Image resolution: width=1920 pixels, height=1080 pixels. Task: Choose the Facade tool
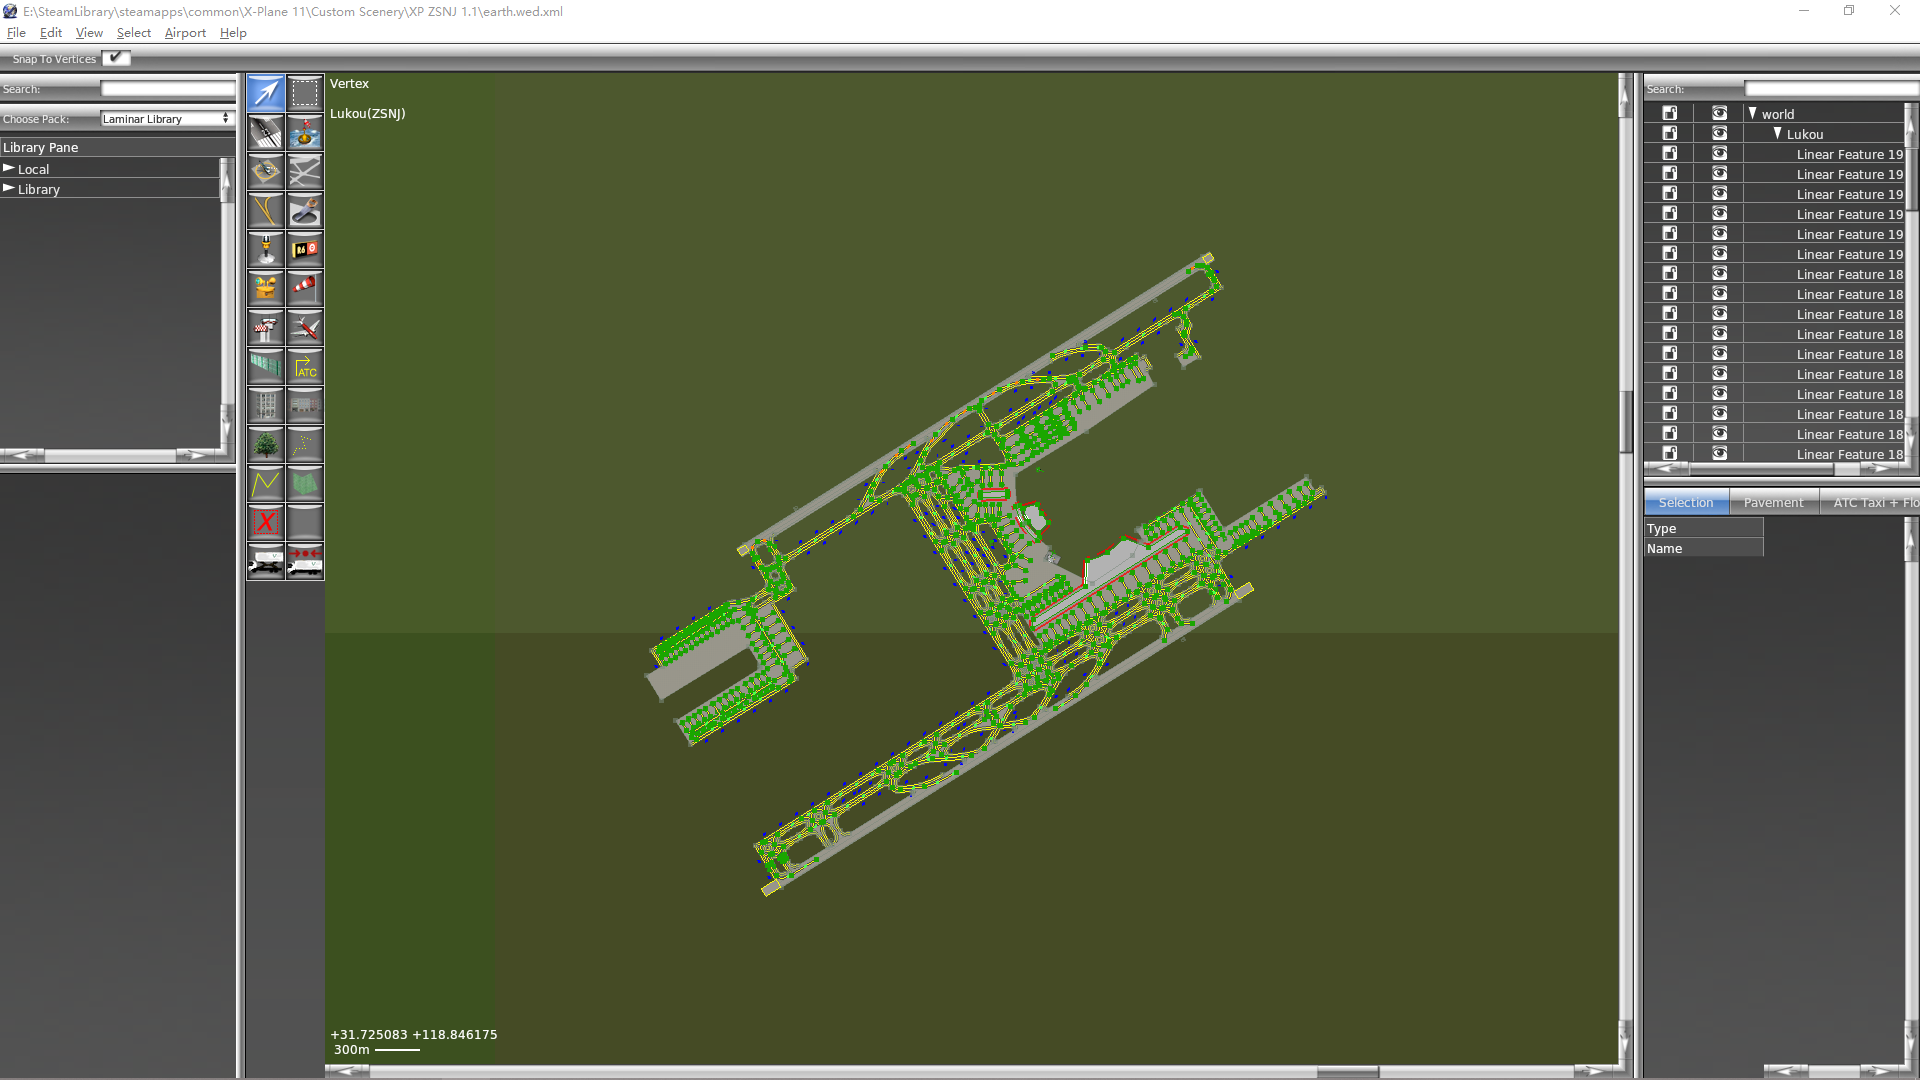pyautogui.click(x=305, y=405)
